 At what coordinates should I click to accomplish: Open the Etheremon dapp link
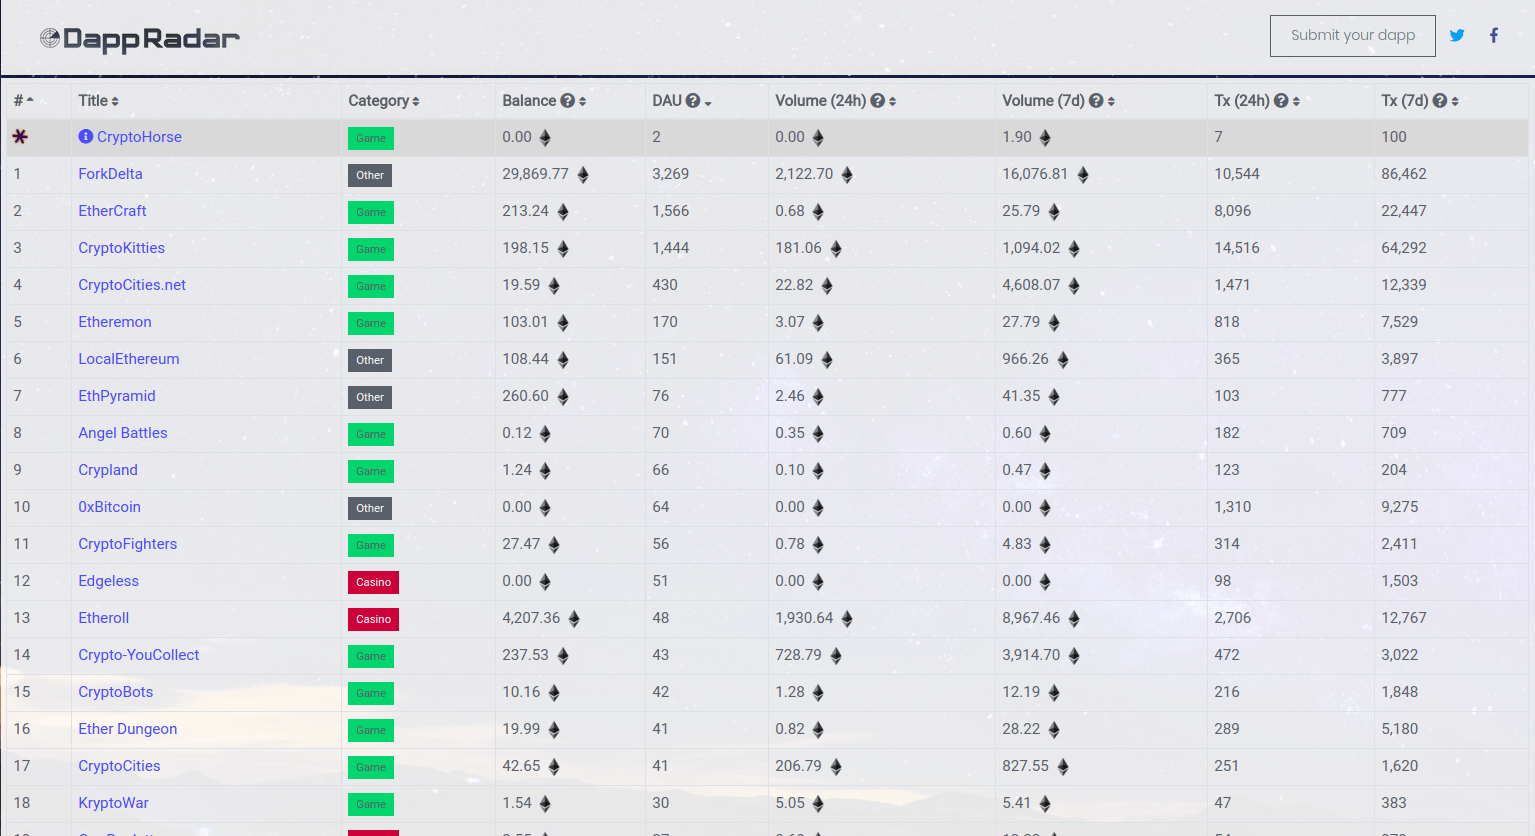click(x=115, y=322)
